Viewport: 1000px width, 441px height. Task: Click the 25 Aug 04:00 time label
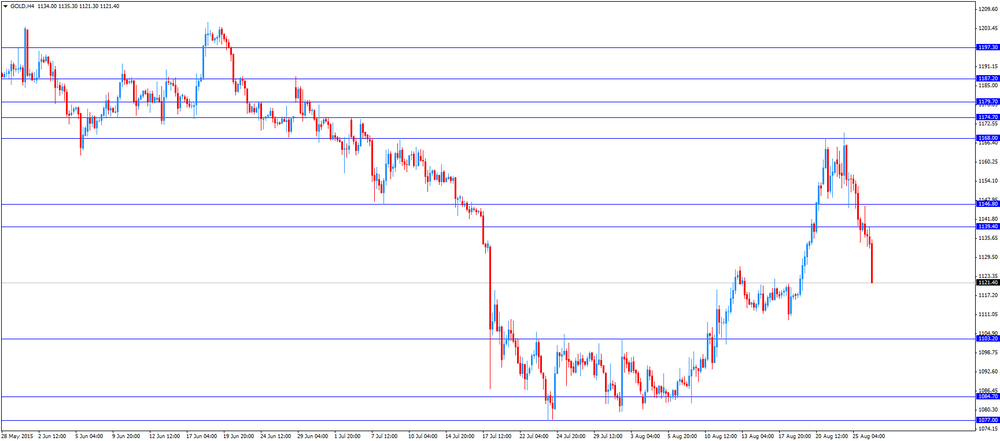tap(867, 437)
